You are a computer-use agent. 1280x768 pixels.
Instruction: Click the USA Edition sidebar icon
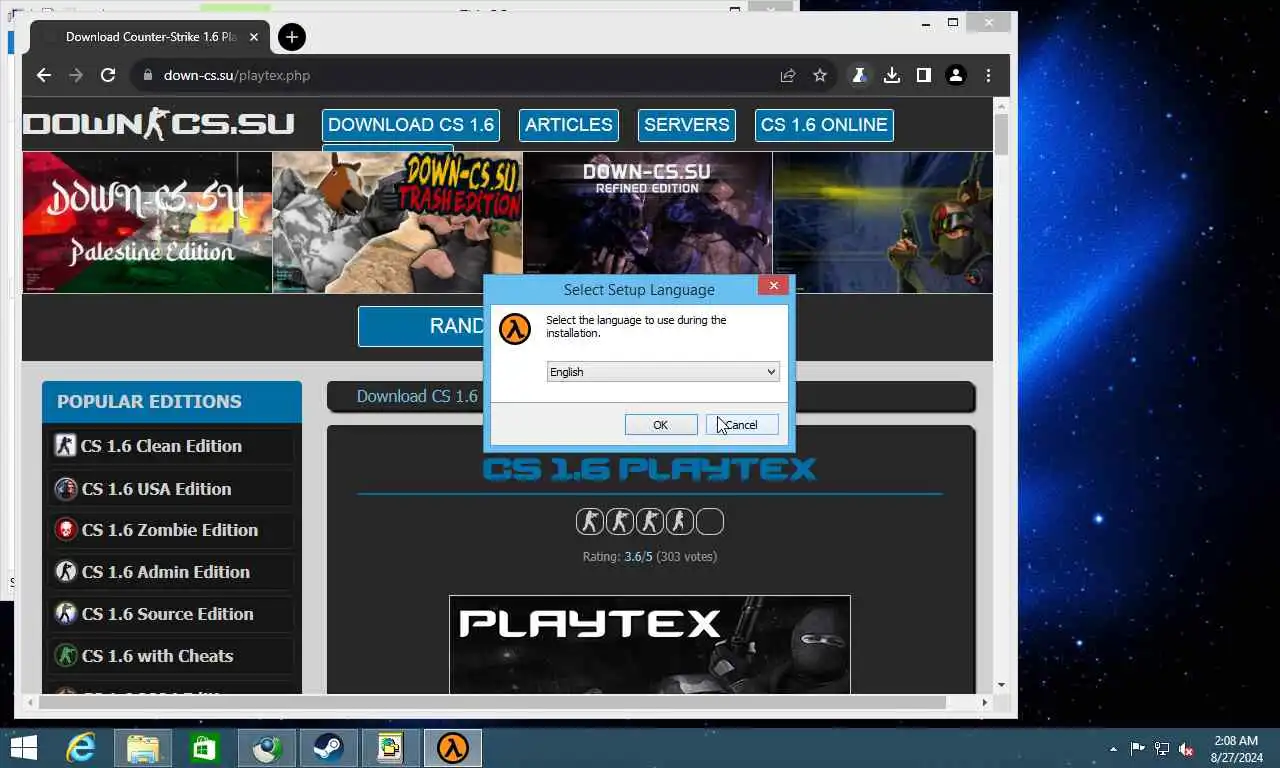coord(65,489)
